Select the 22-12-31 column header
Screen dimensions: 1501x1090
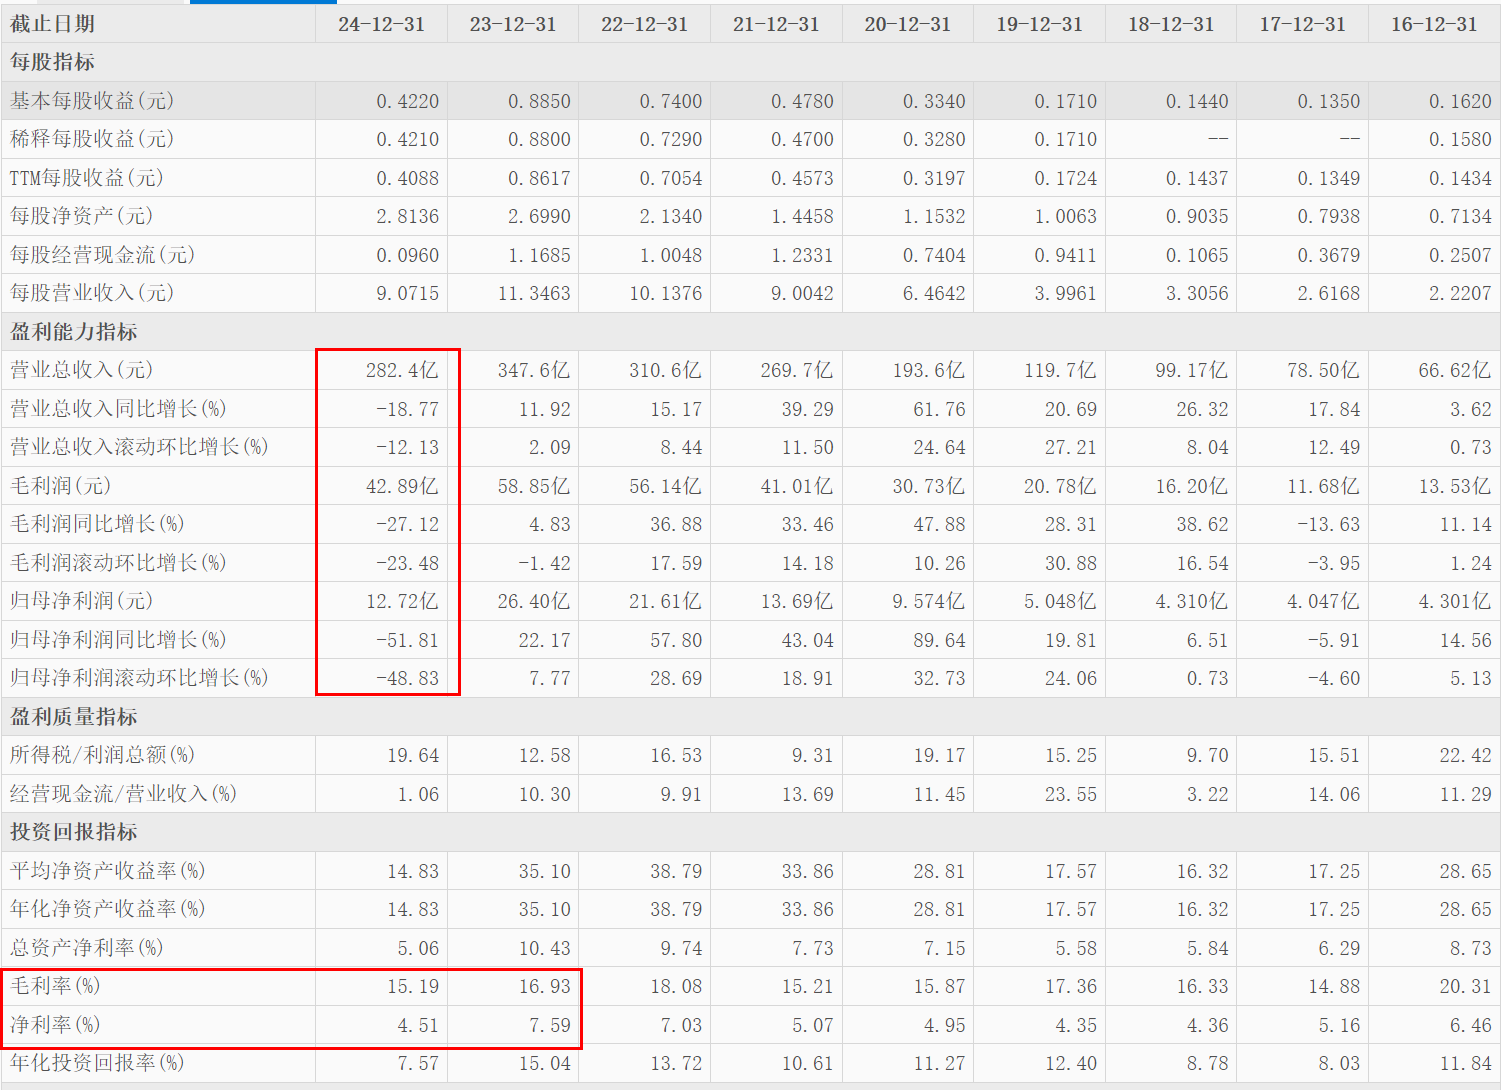645,24
